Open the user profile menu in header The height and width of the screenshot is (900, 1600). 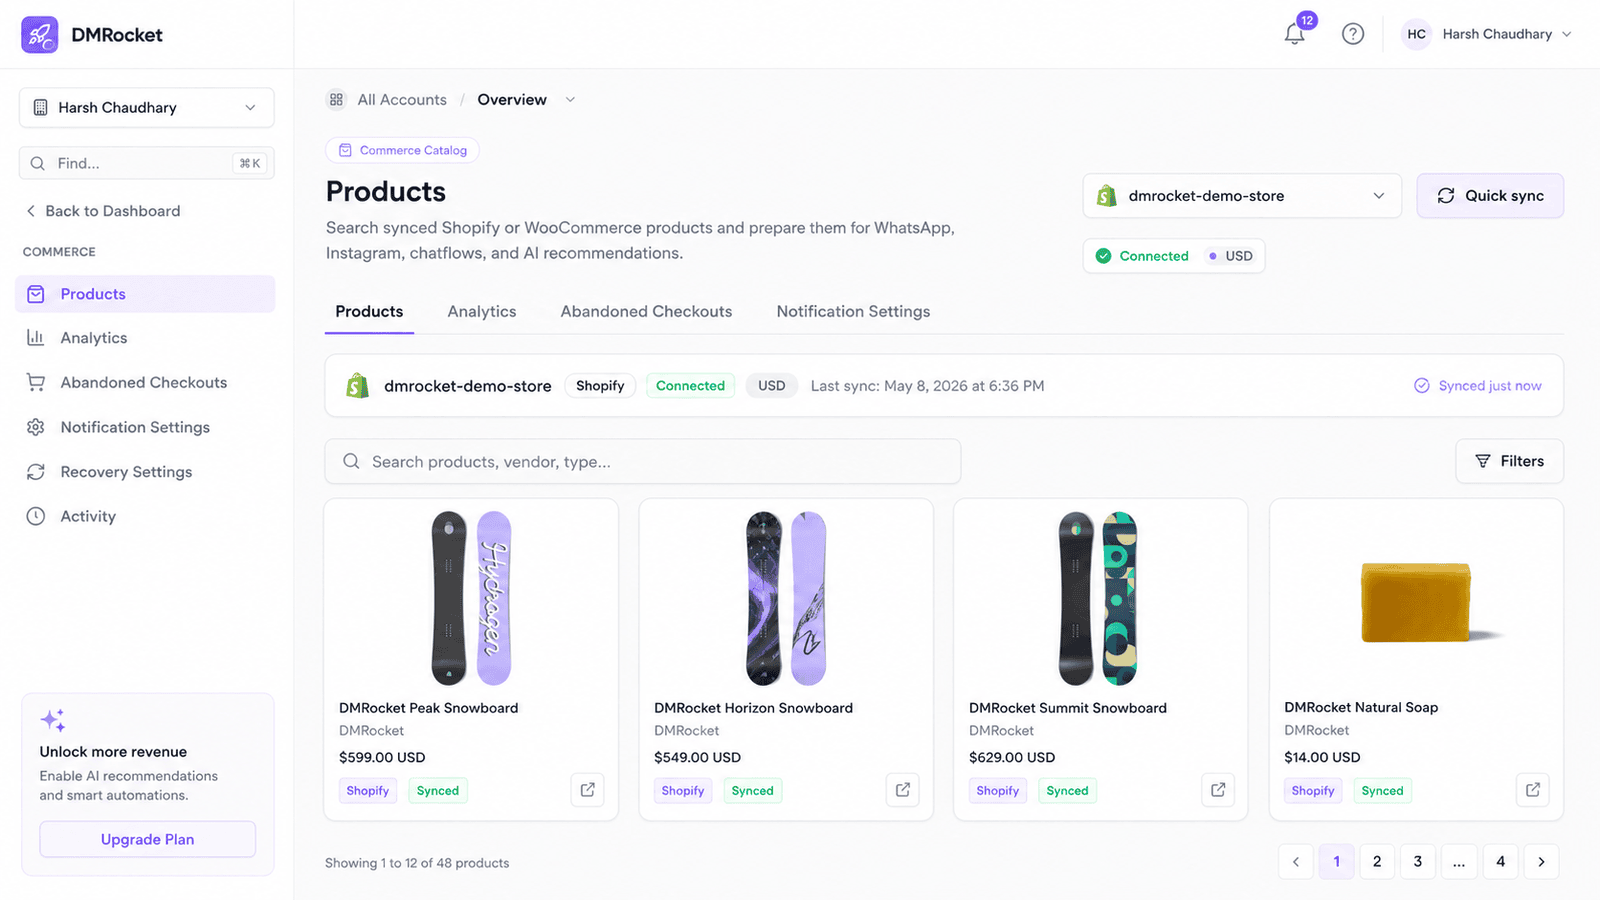(x=1486, y=34)
